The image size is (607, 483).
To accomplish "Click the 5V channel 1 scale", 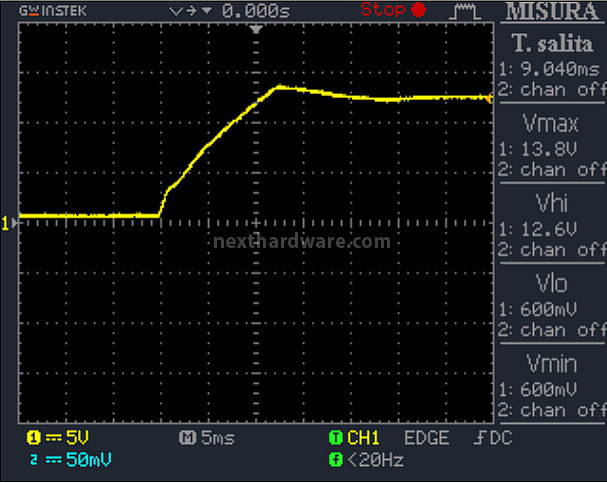I will pos(77,437).
